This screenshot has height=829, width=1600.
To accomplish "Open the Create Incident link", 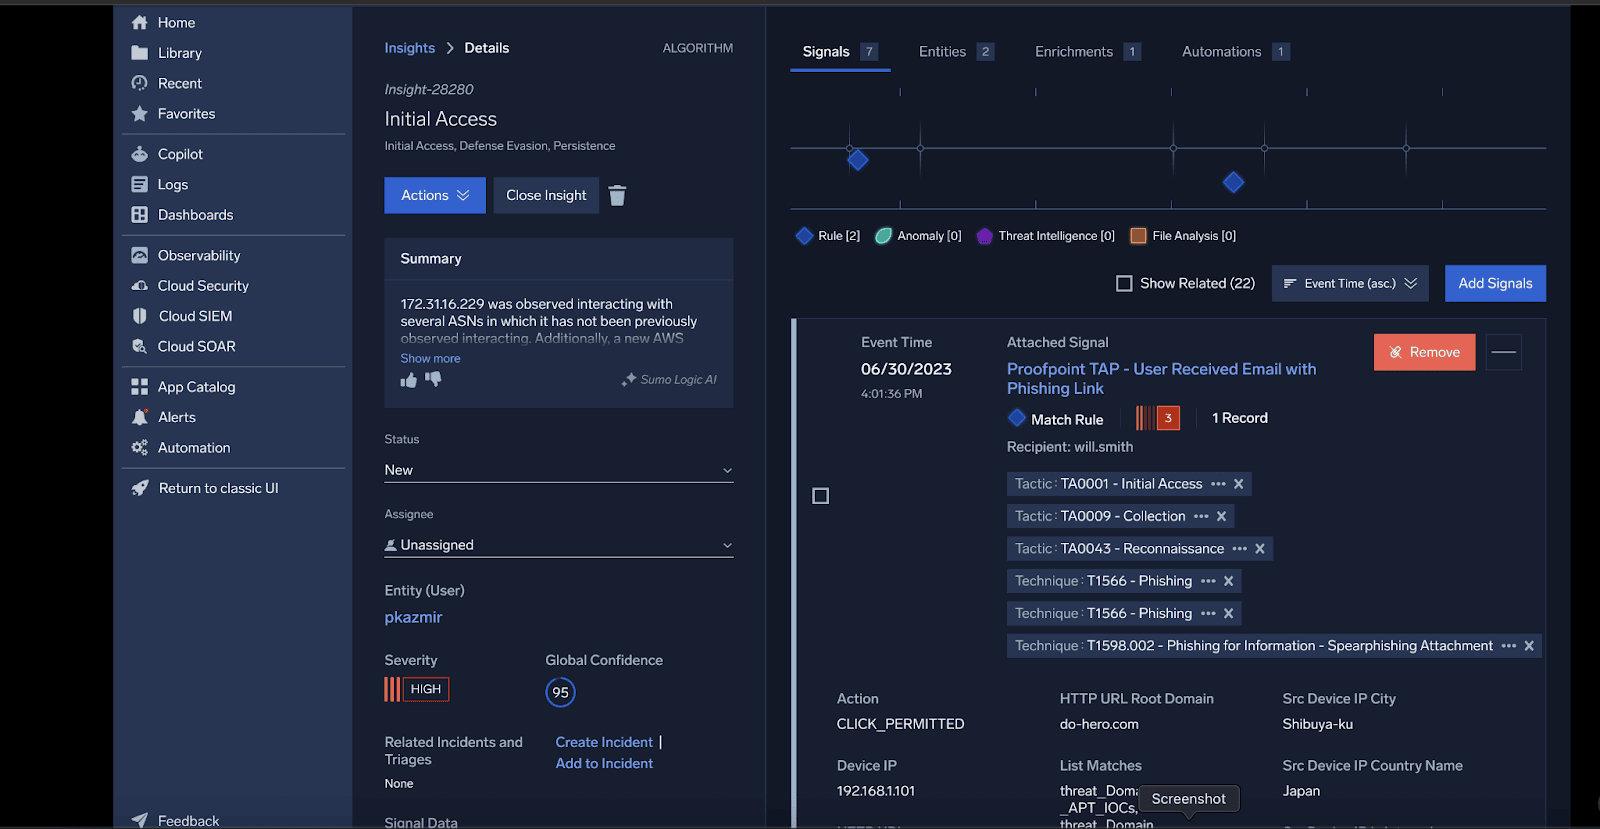I will pos(604,742).
